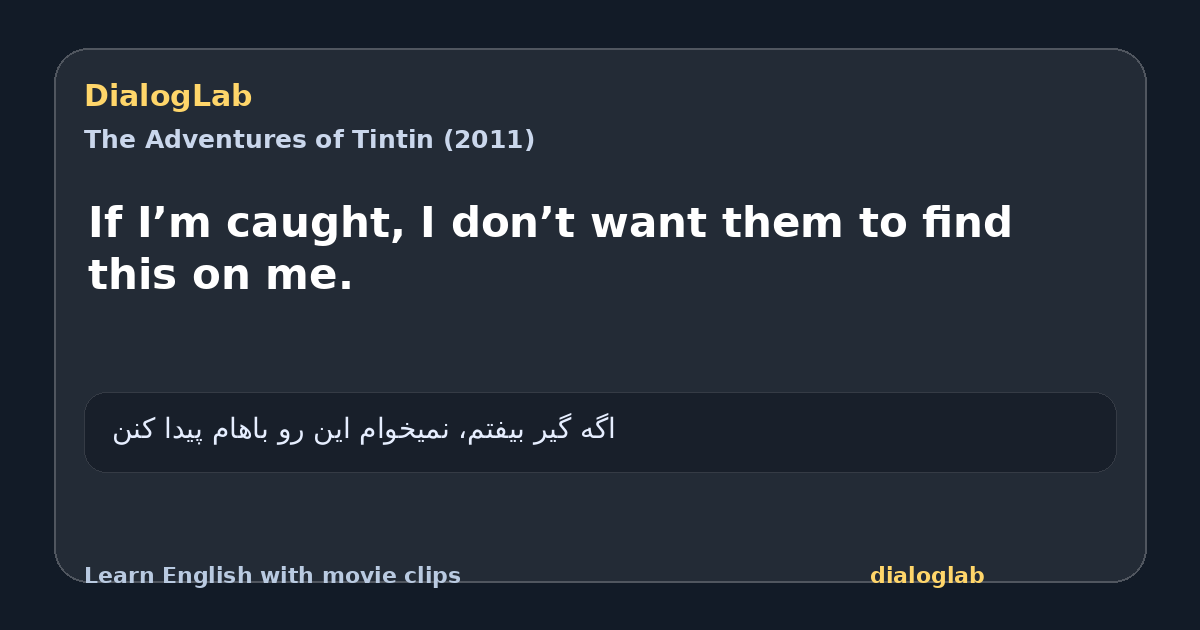Viewport: 1200px width, 630px height.
Task: Open The Adventures of Tintin movie title
Action: 309,140
